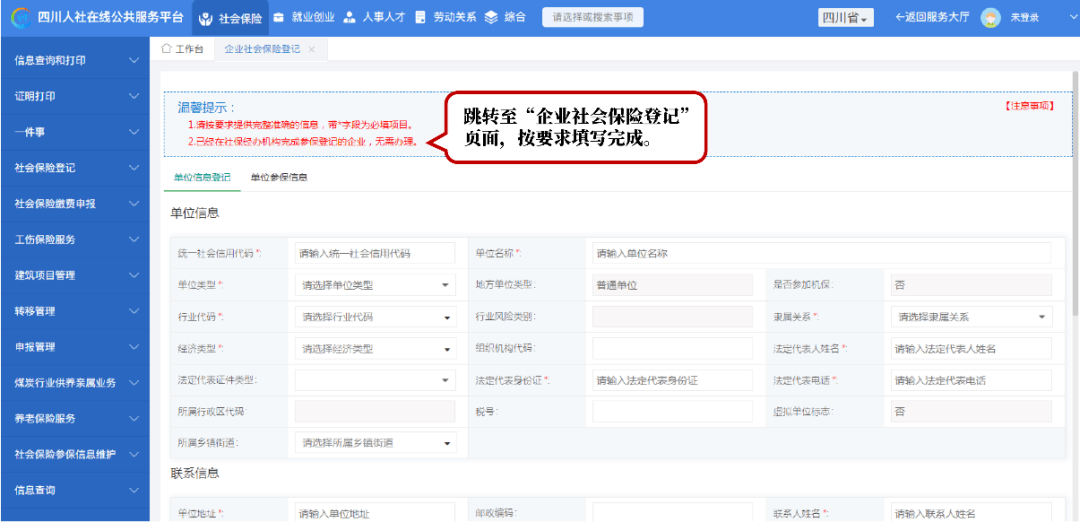The image size is (1080, 522).
Task: Open the 综合 navigation item
Action: (505, 18)
